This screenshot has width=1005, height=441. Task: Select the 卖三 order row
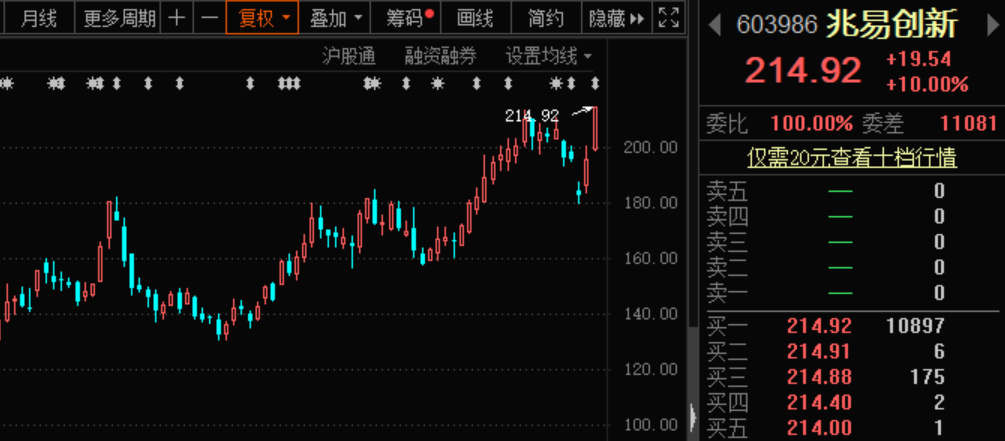click(852, 242)
